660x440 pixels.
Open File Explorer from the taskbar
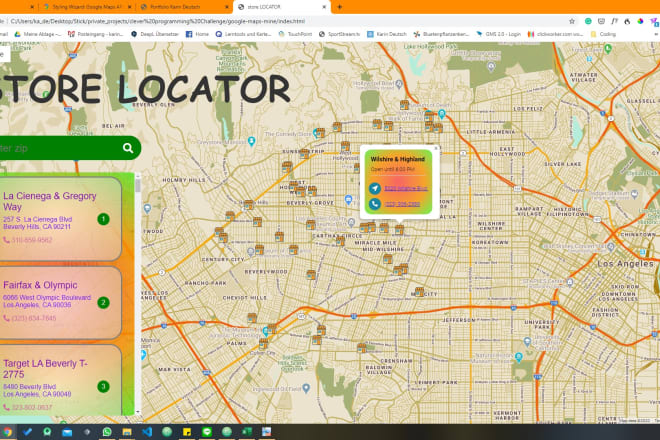[127, 432]
